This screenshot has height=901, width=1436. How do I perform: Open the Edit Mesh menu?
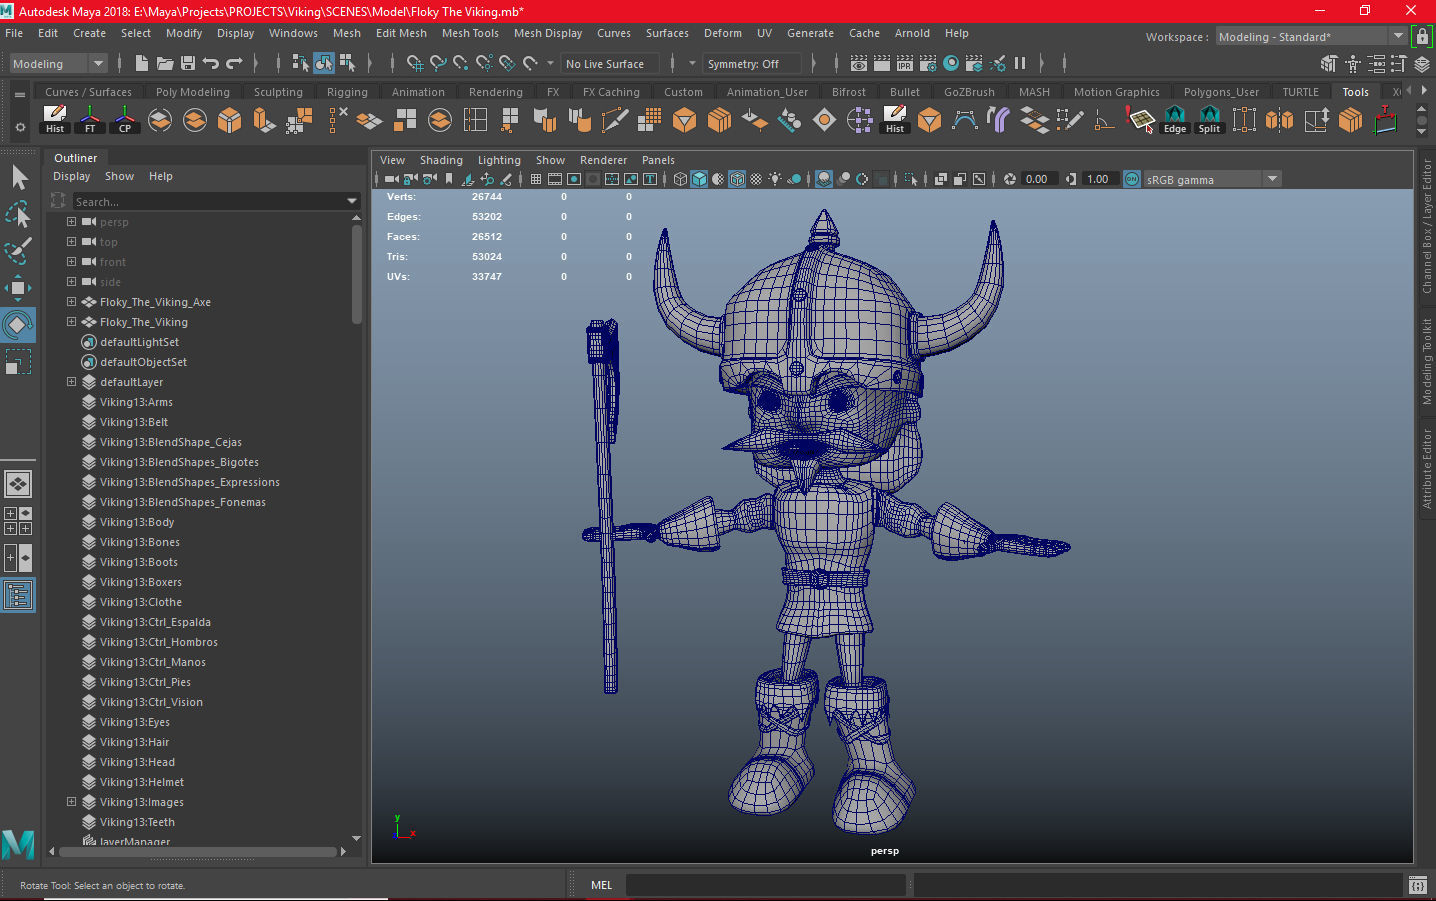tap(401, 33)
